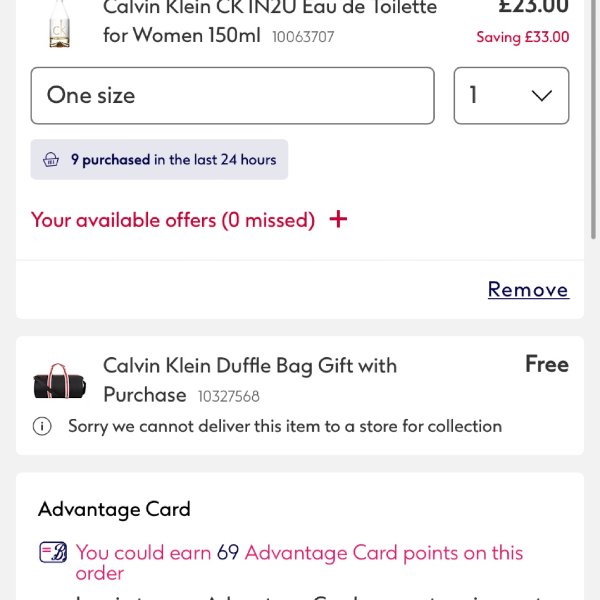Click the Duffle Bag product image

[x=60, y=380]
